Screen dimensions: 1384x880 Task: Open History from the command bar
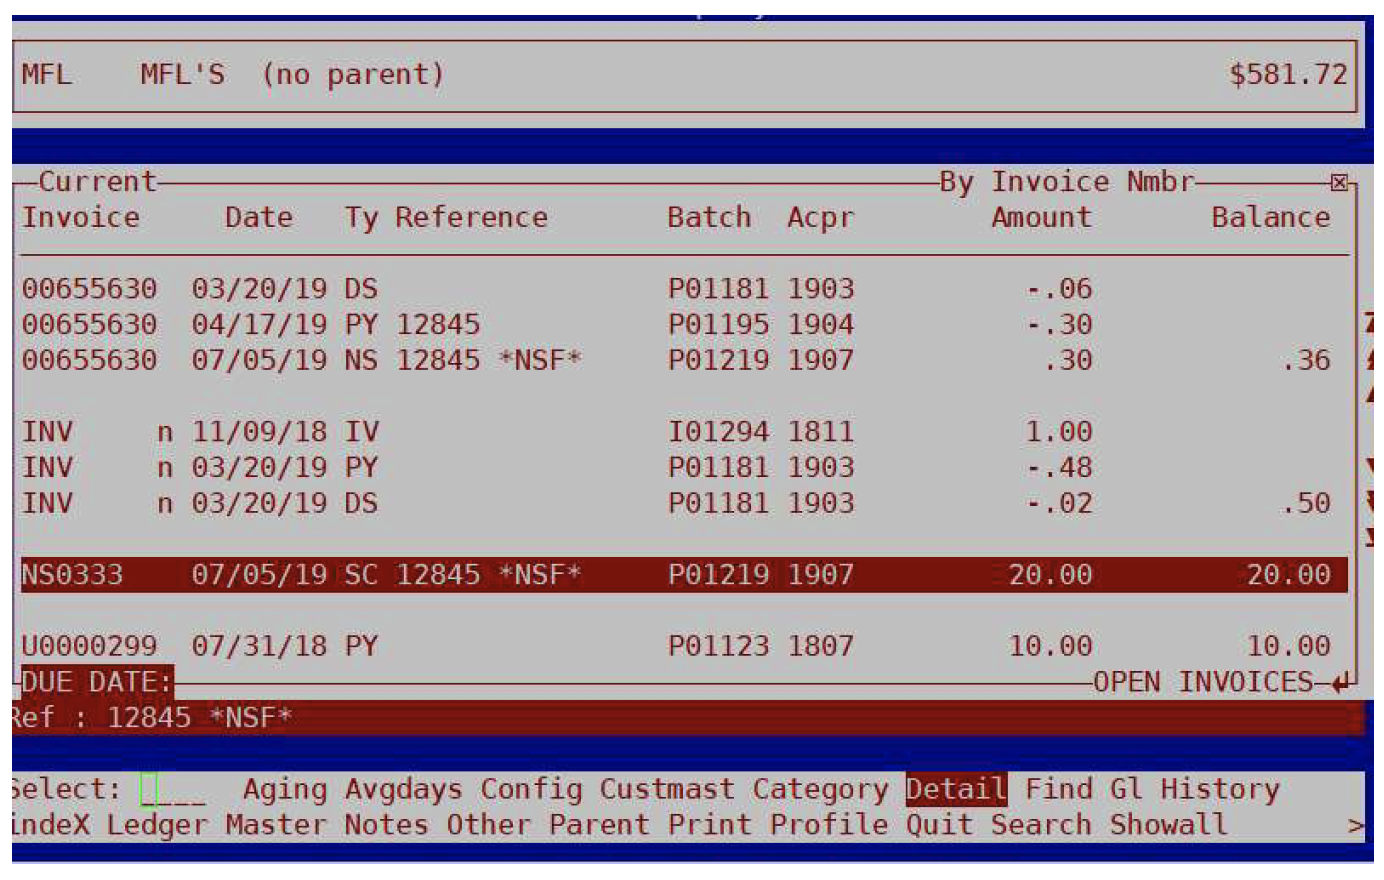(1220, 789)
